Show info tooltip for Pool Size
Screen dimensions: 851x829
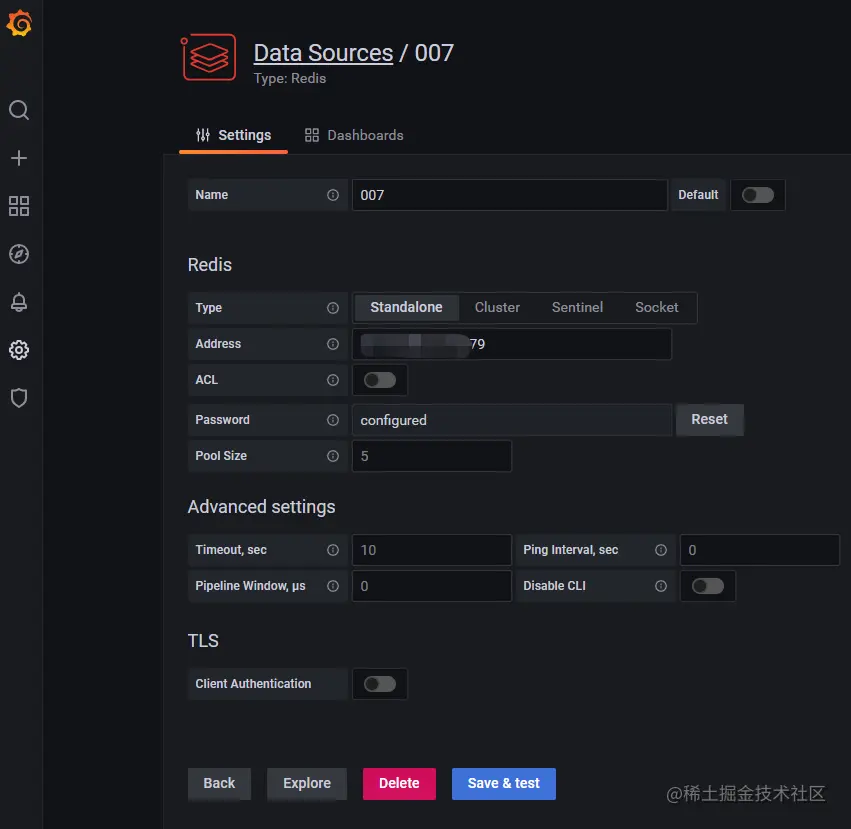(333, 456)
